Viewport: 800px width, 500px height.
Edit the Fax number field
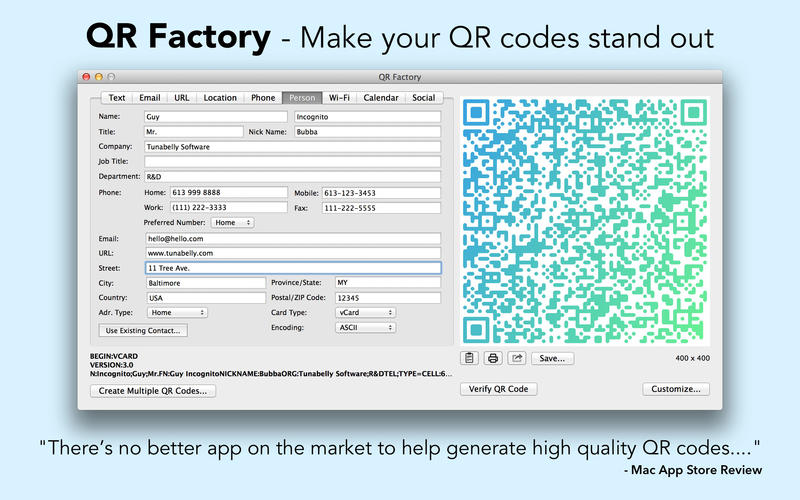point(381,208)
